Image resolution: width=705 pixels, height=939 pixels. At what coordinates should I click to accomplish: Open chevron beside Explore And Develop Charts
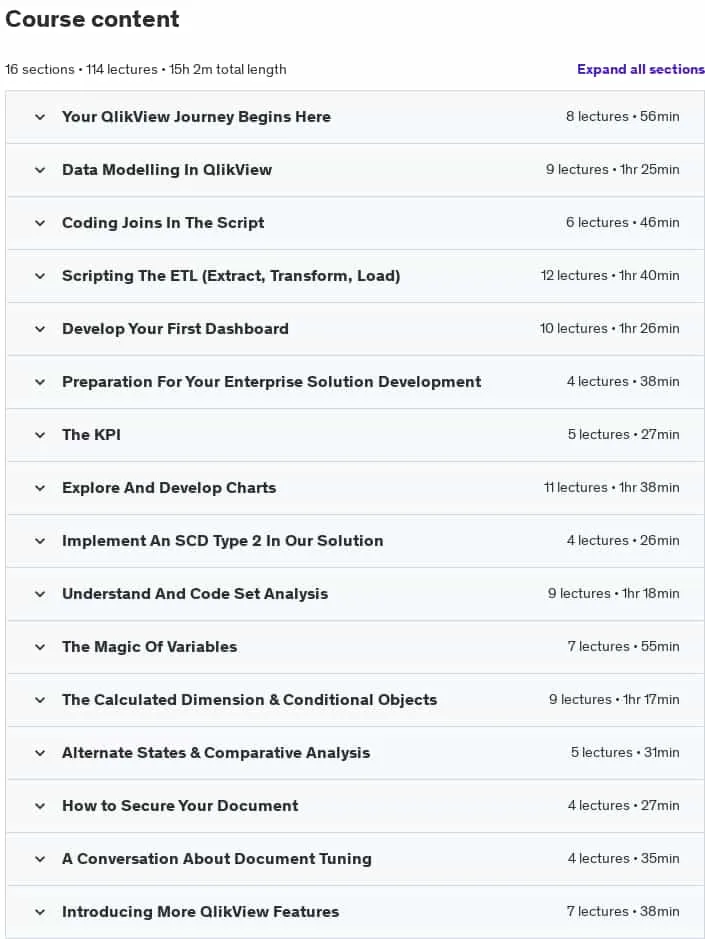[40, 488]
